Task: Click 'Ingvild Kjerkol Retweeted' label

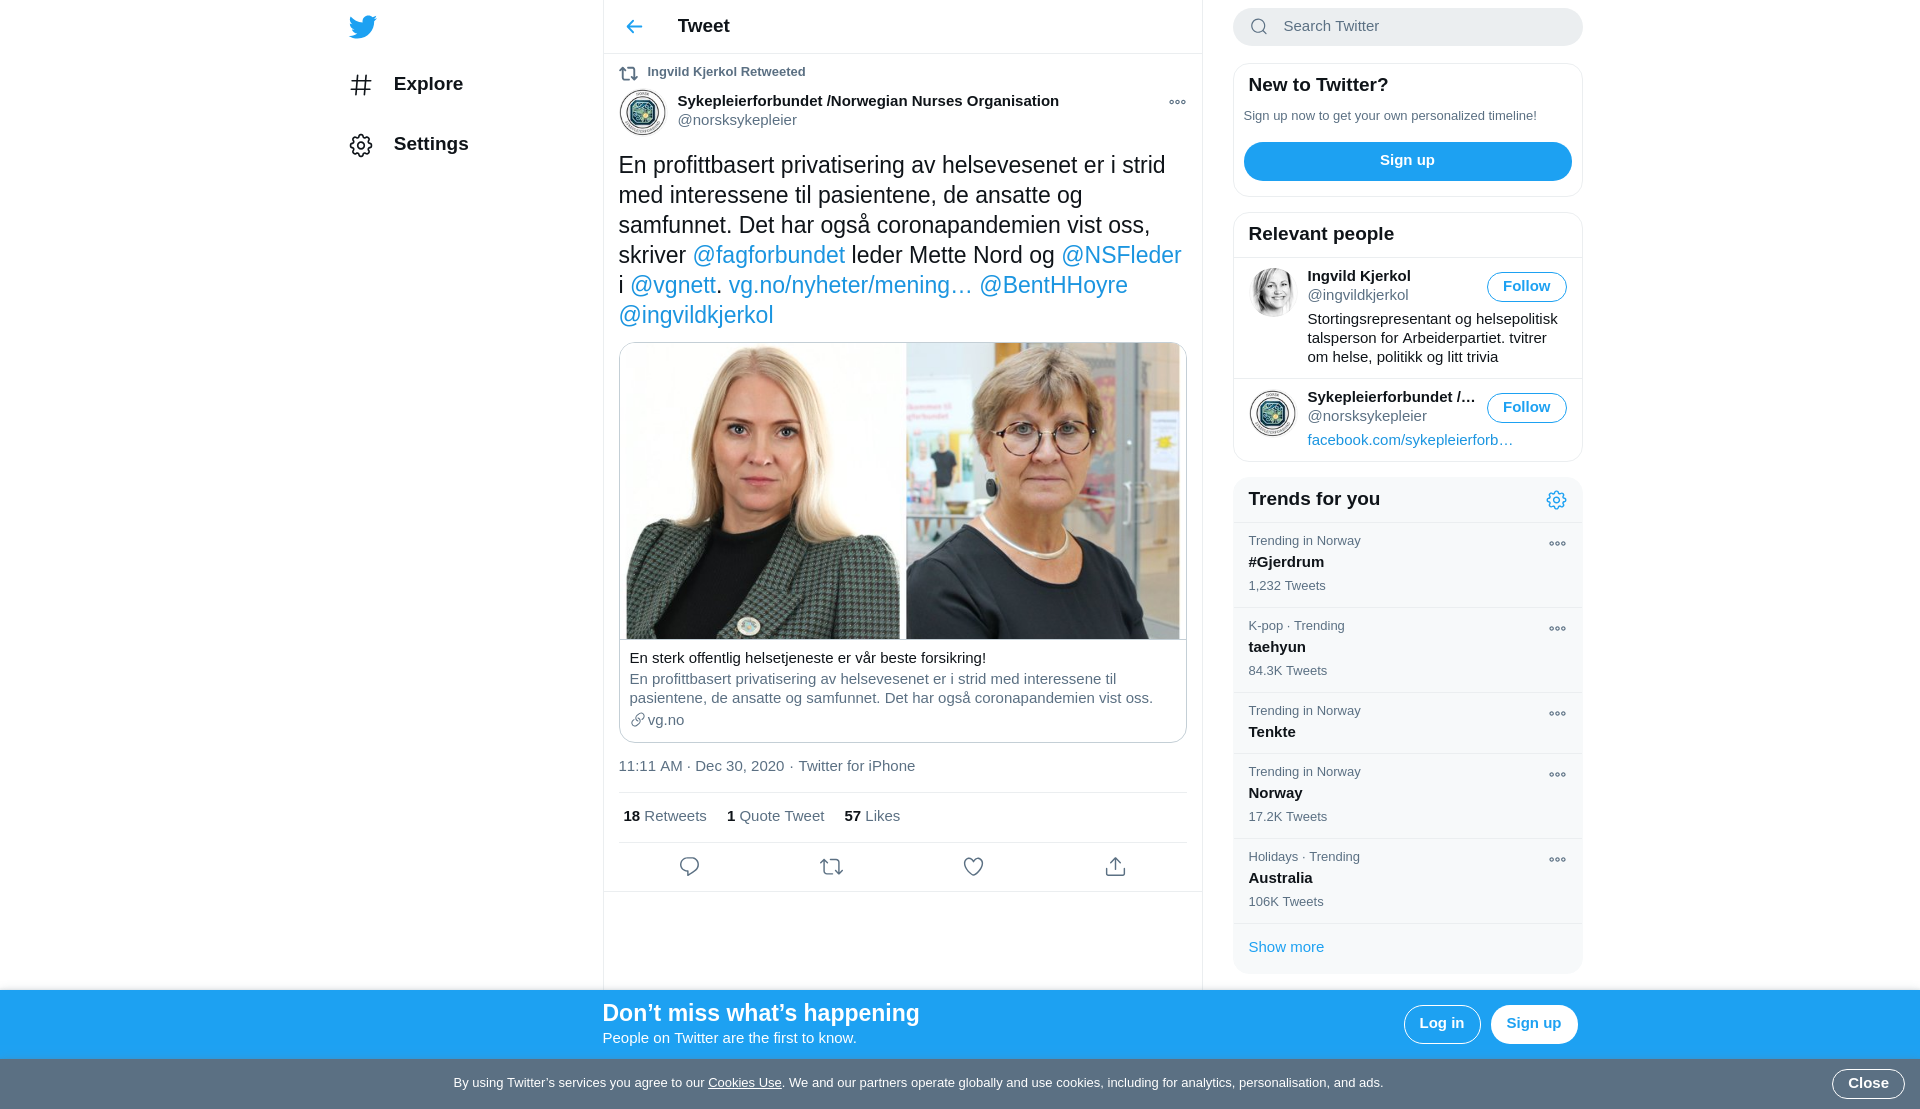Action: [x=726, y=72]
